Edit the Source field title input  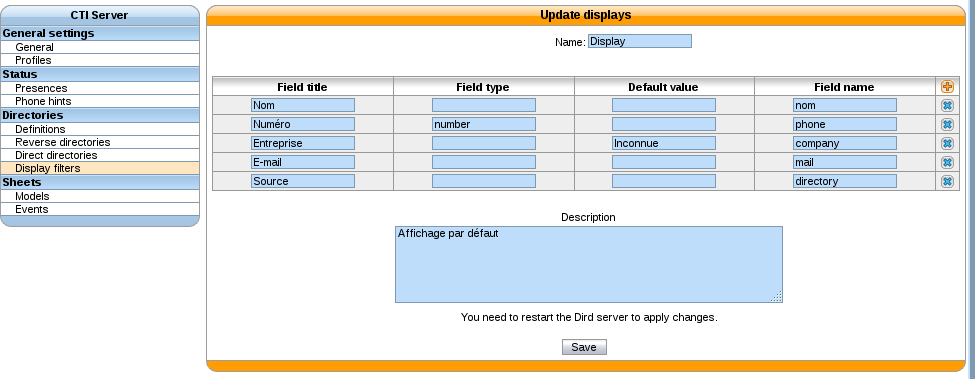tap(303, 181)
